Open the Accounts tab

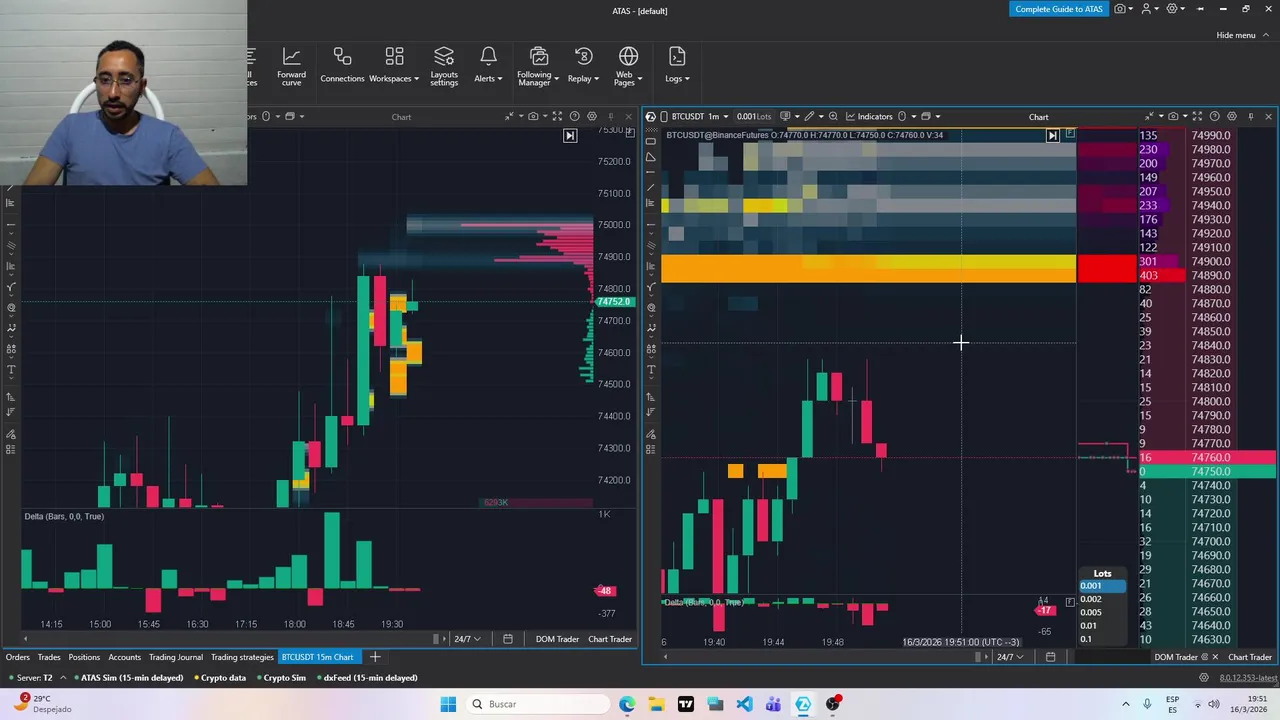coord(124,657)
